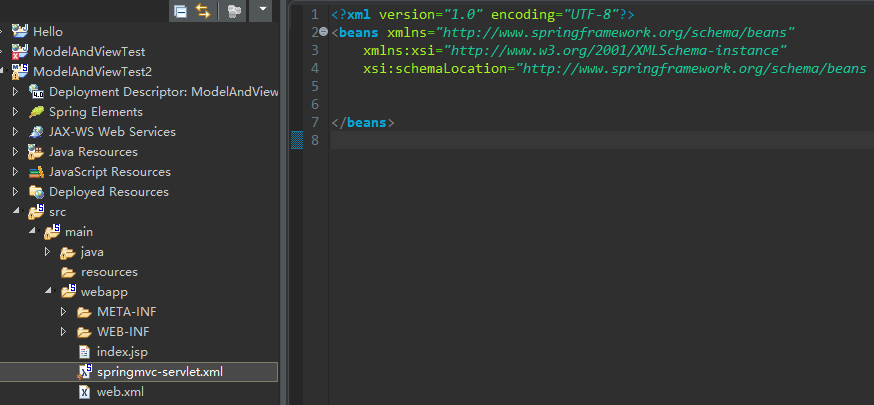Click the xmlns springframework beans URL

coord(614,32)
